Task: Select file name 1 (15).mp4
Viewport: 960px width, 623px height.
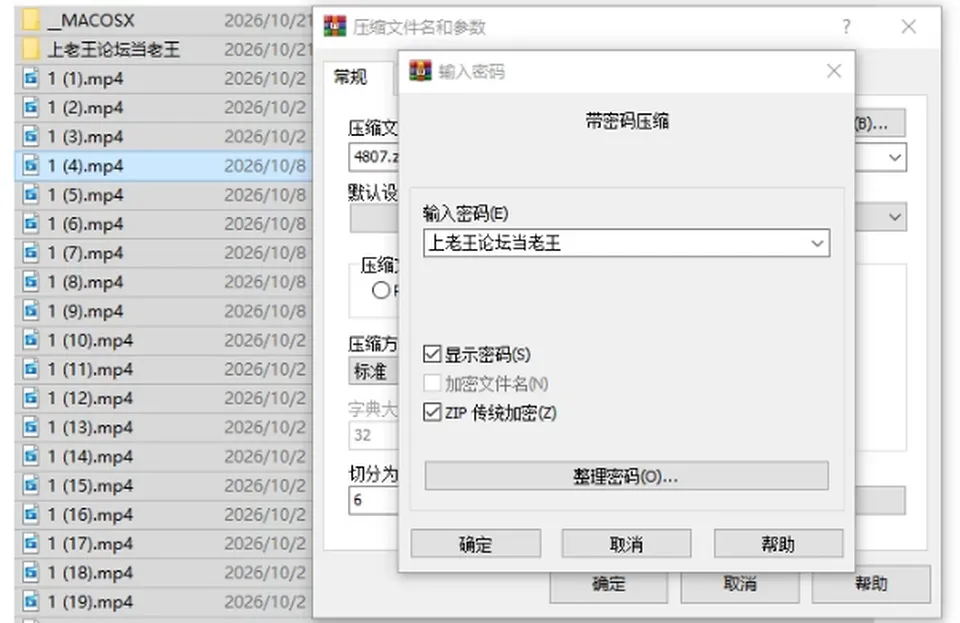Action: (90, 485)
